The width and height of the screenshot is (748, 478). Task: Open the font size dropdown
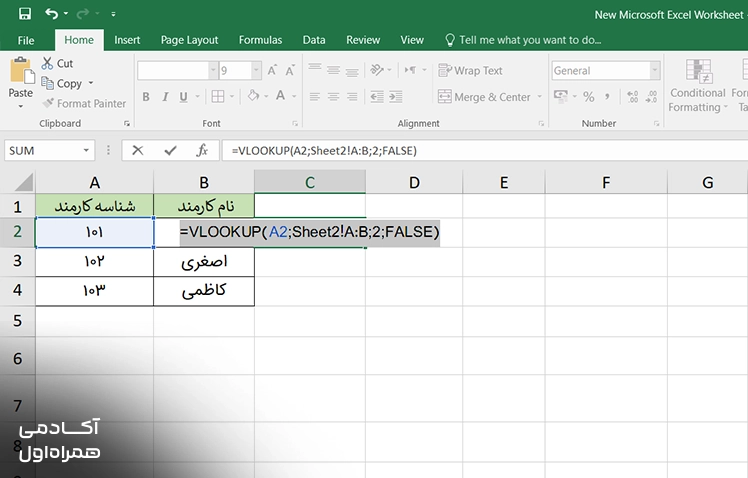tap(256, 71)
